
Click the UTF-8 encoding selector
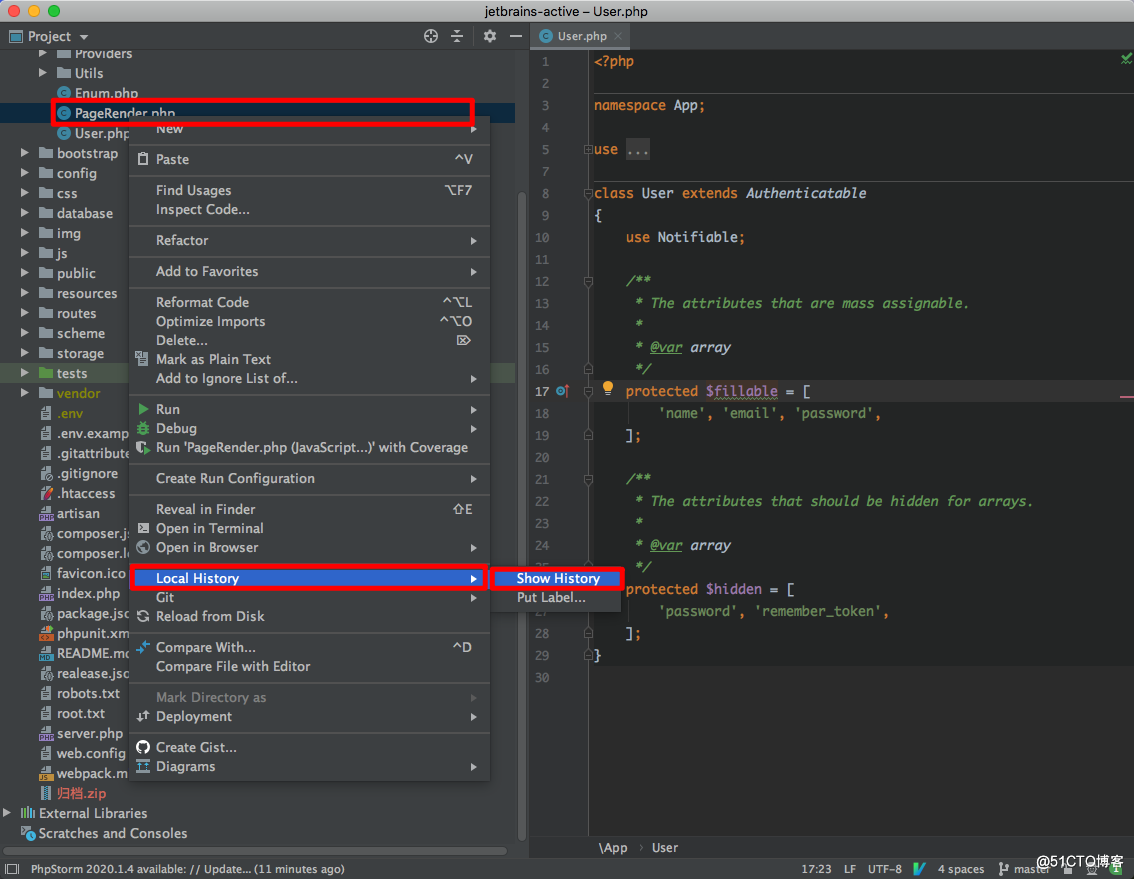tap(884, 869)
